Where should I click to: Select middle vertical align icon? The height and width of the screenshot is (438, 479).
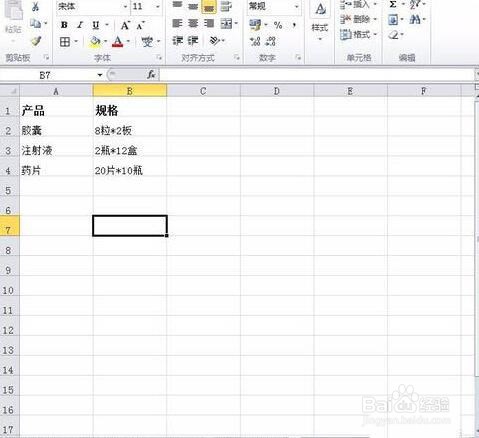193,6
